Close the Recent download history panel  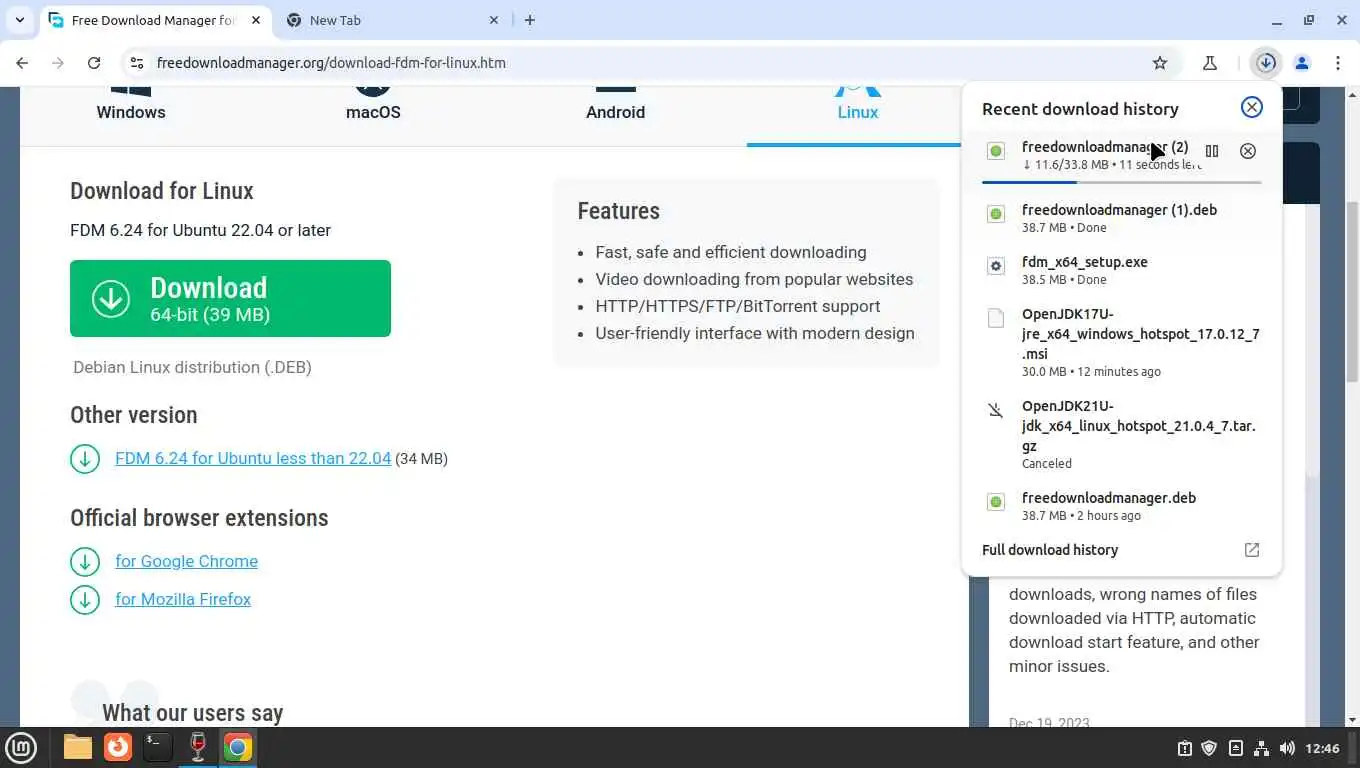(1251, 108)
